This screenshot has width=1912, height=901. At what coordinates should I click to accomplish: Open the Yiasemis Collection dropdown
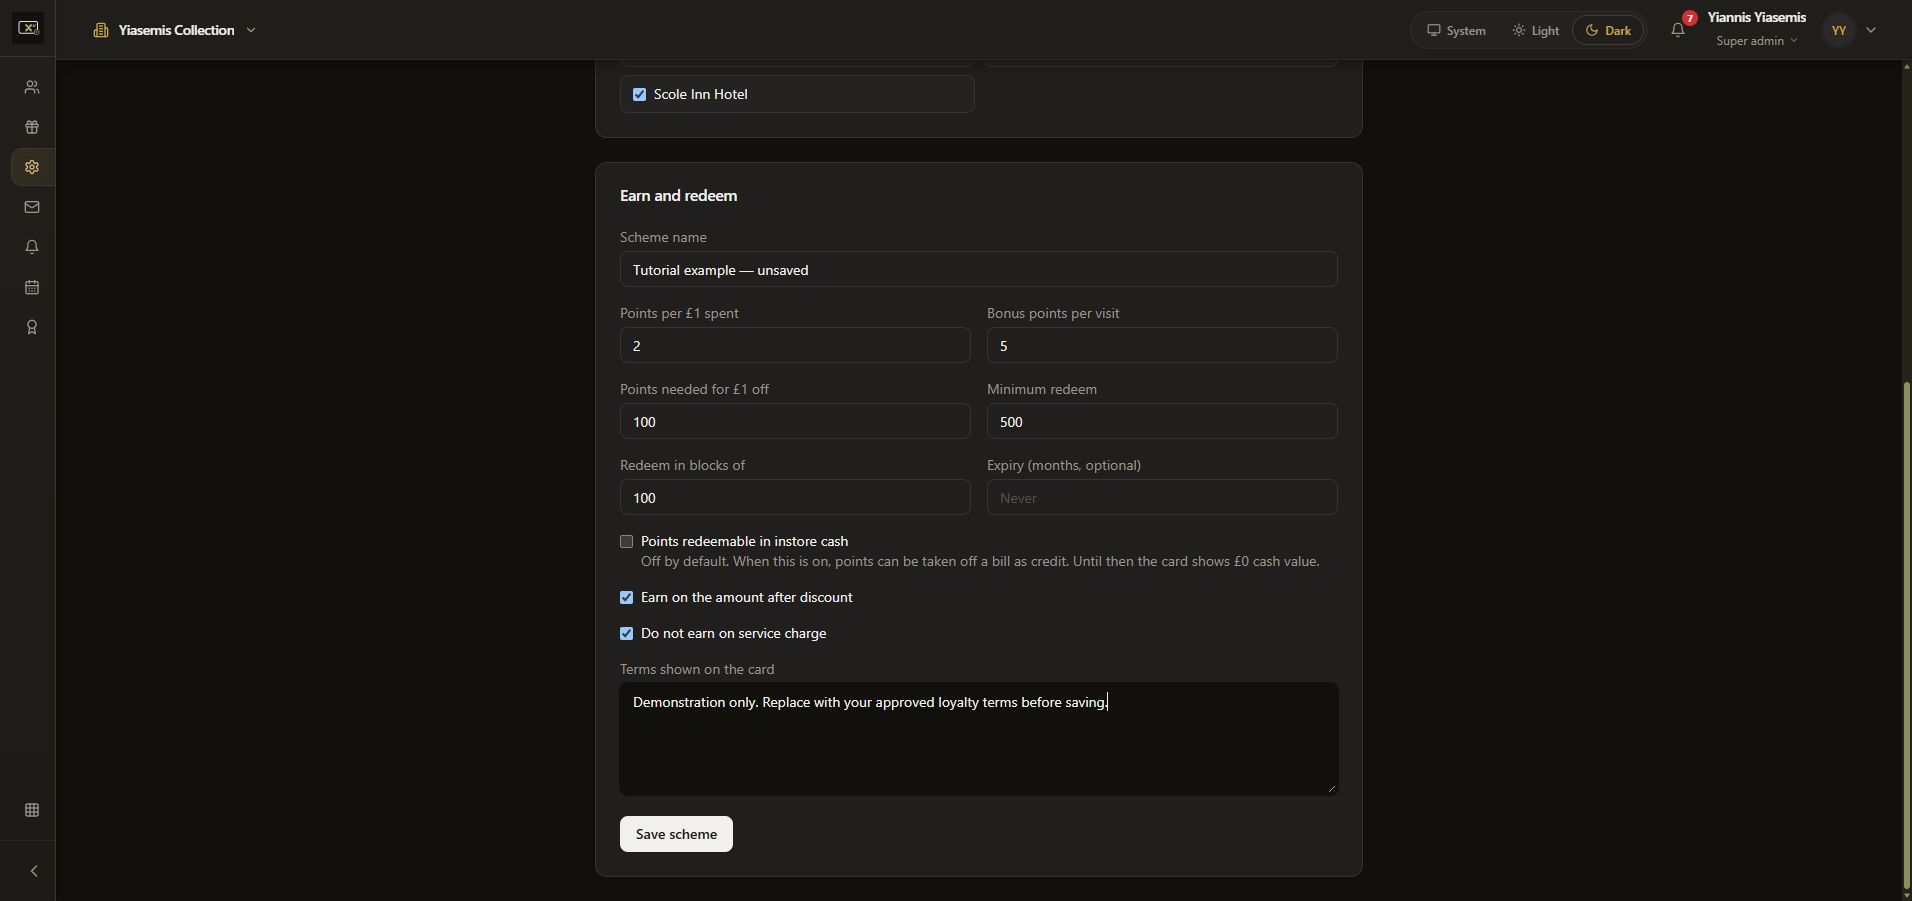pos(176,30)
